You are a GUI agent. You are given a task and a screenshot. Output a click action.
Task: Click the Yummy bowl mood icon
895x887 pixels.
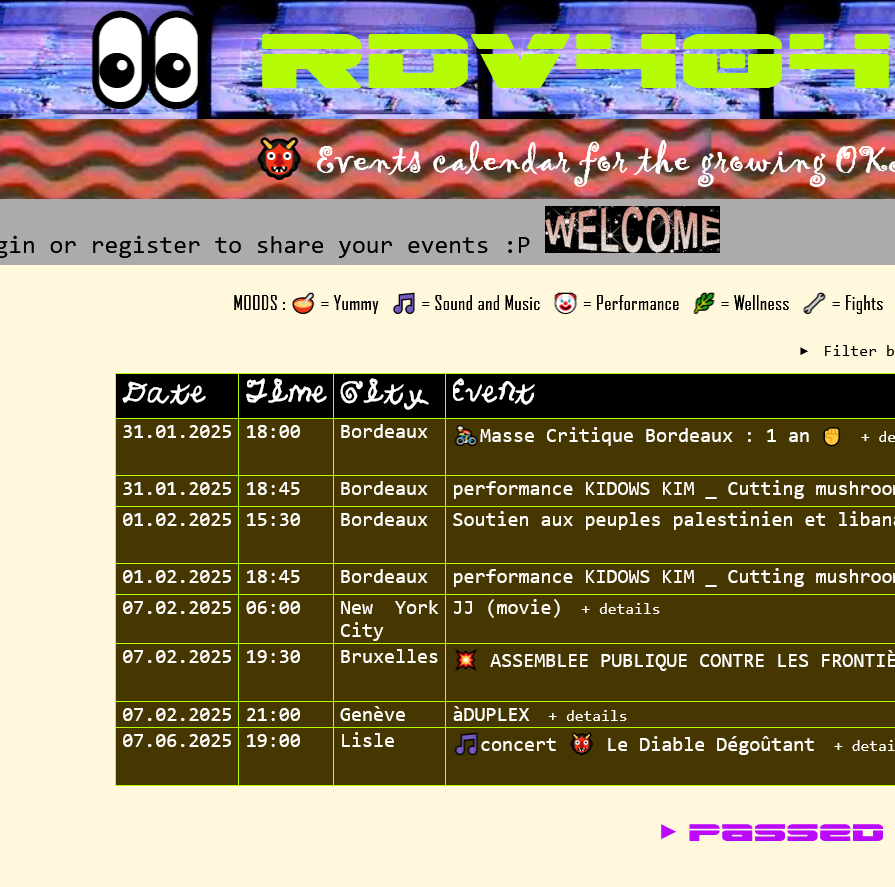coord(303,303)
